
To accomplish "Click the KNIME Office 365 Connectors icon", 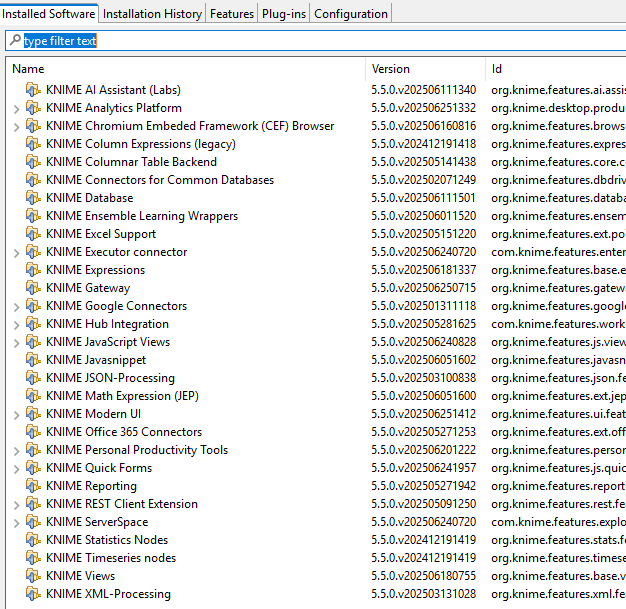I will [33, 431].
